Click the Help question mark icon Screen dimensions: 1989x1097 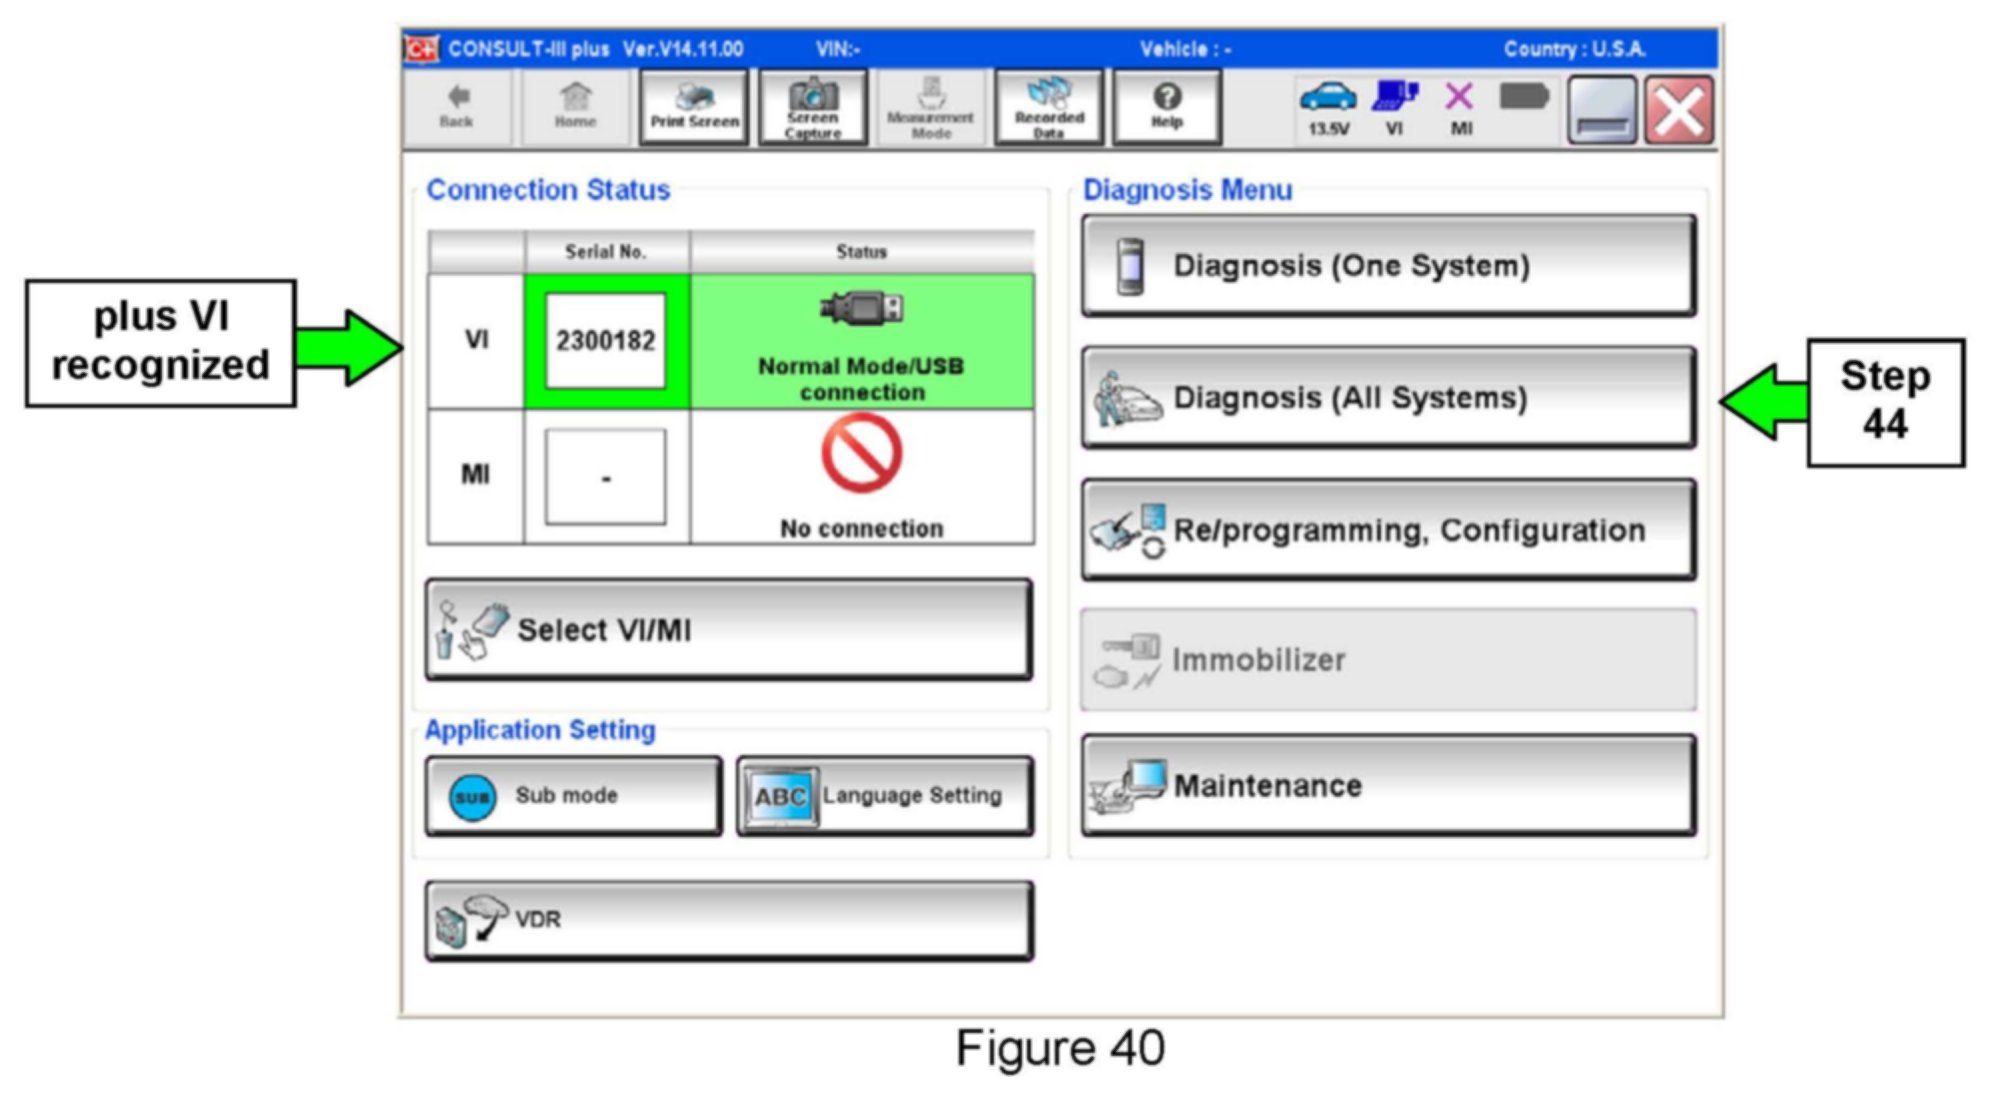(x=1166, y=106)
